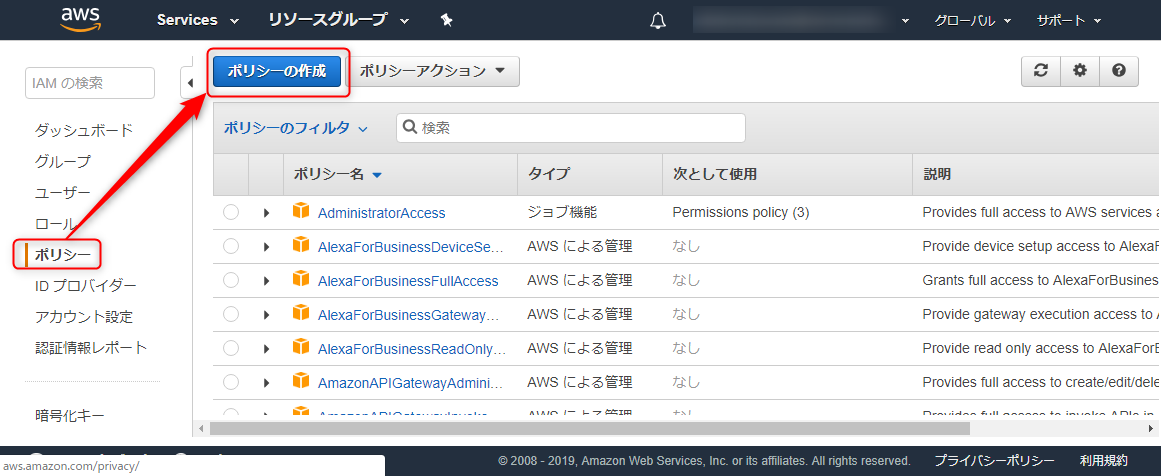Open the ポリシーのフィルタ dropdown
Viewport: 1161px width, 476px height.
pos(295,128)
